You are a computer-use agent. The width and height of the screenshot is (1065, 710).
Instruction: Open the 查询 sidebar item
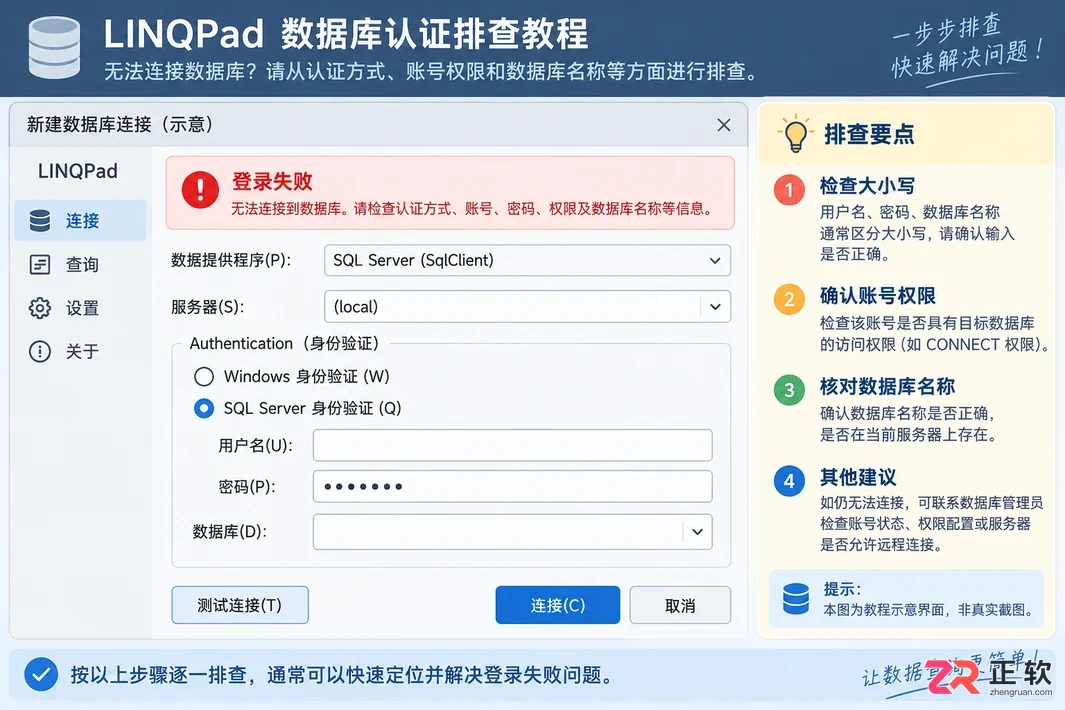point(80,264)
